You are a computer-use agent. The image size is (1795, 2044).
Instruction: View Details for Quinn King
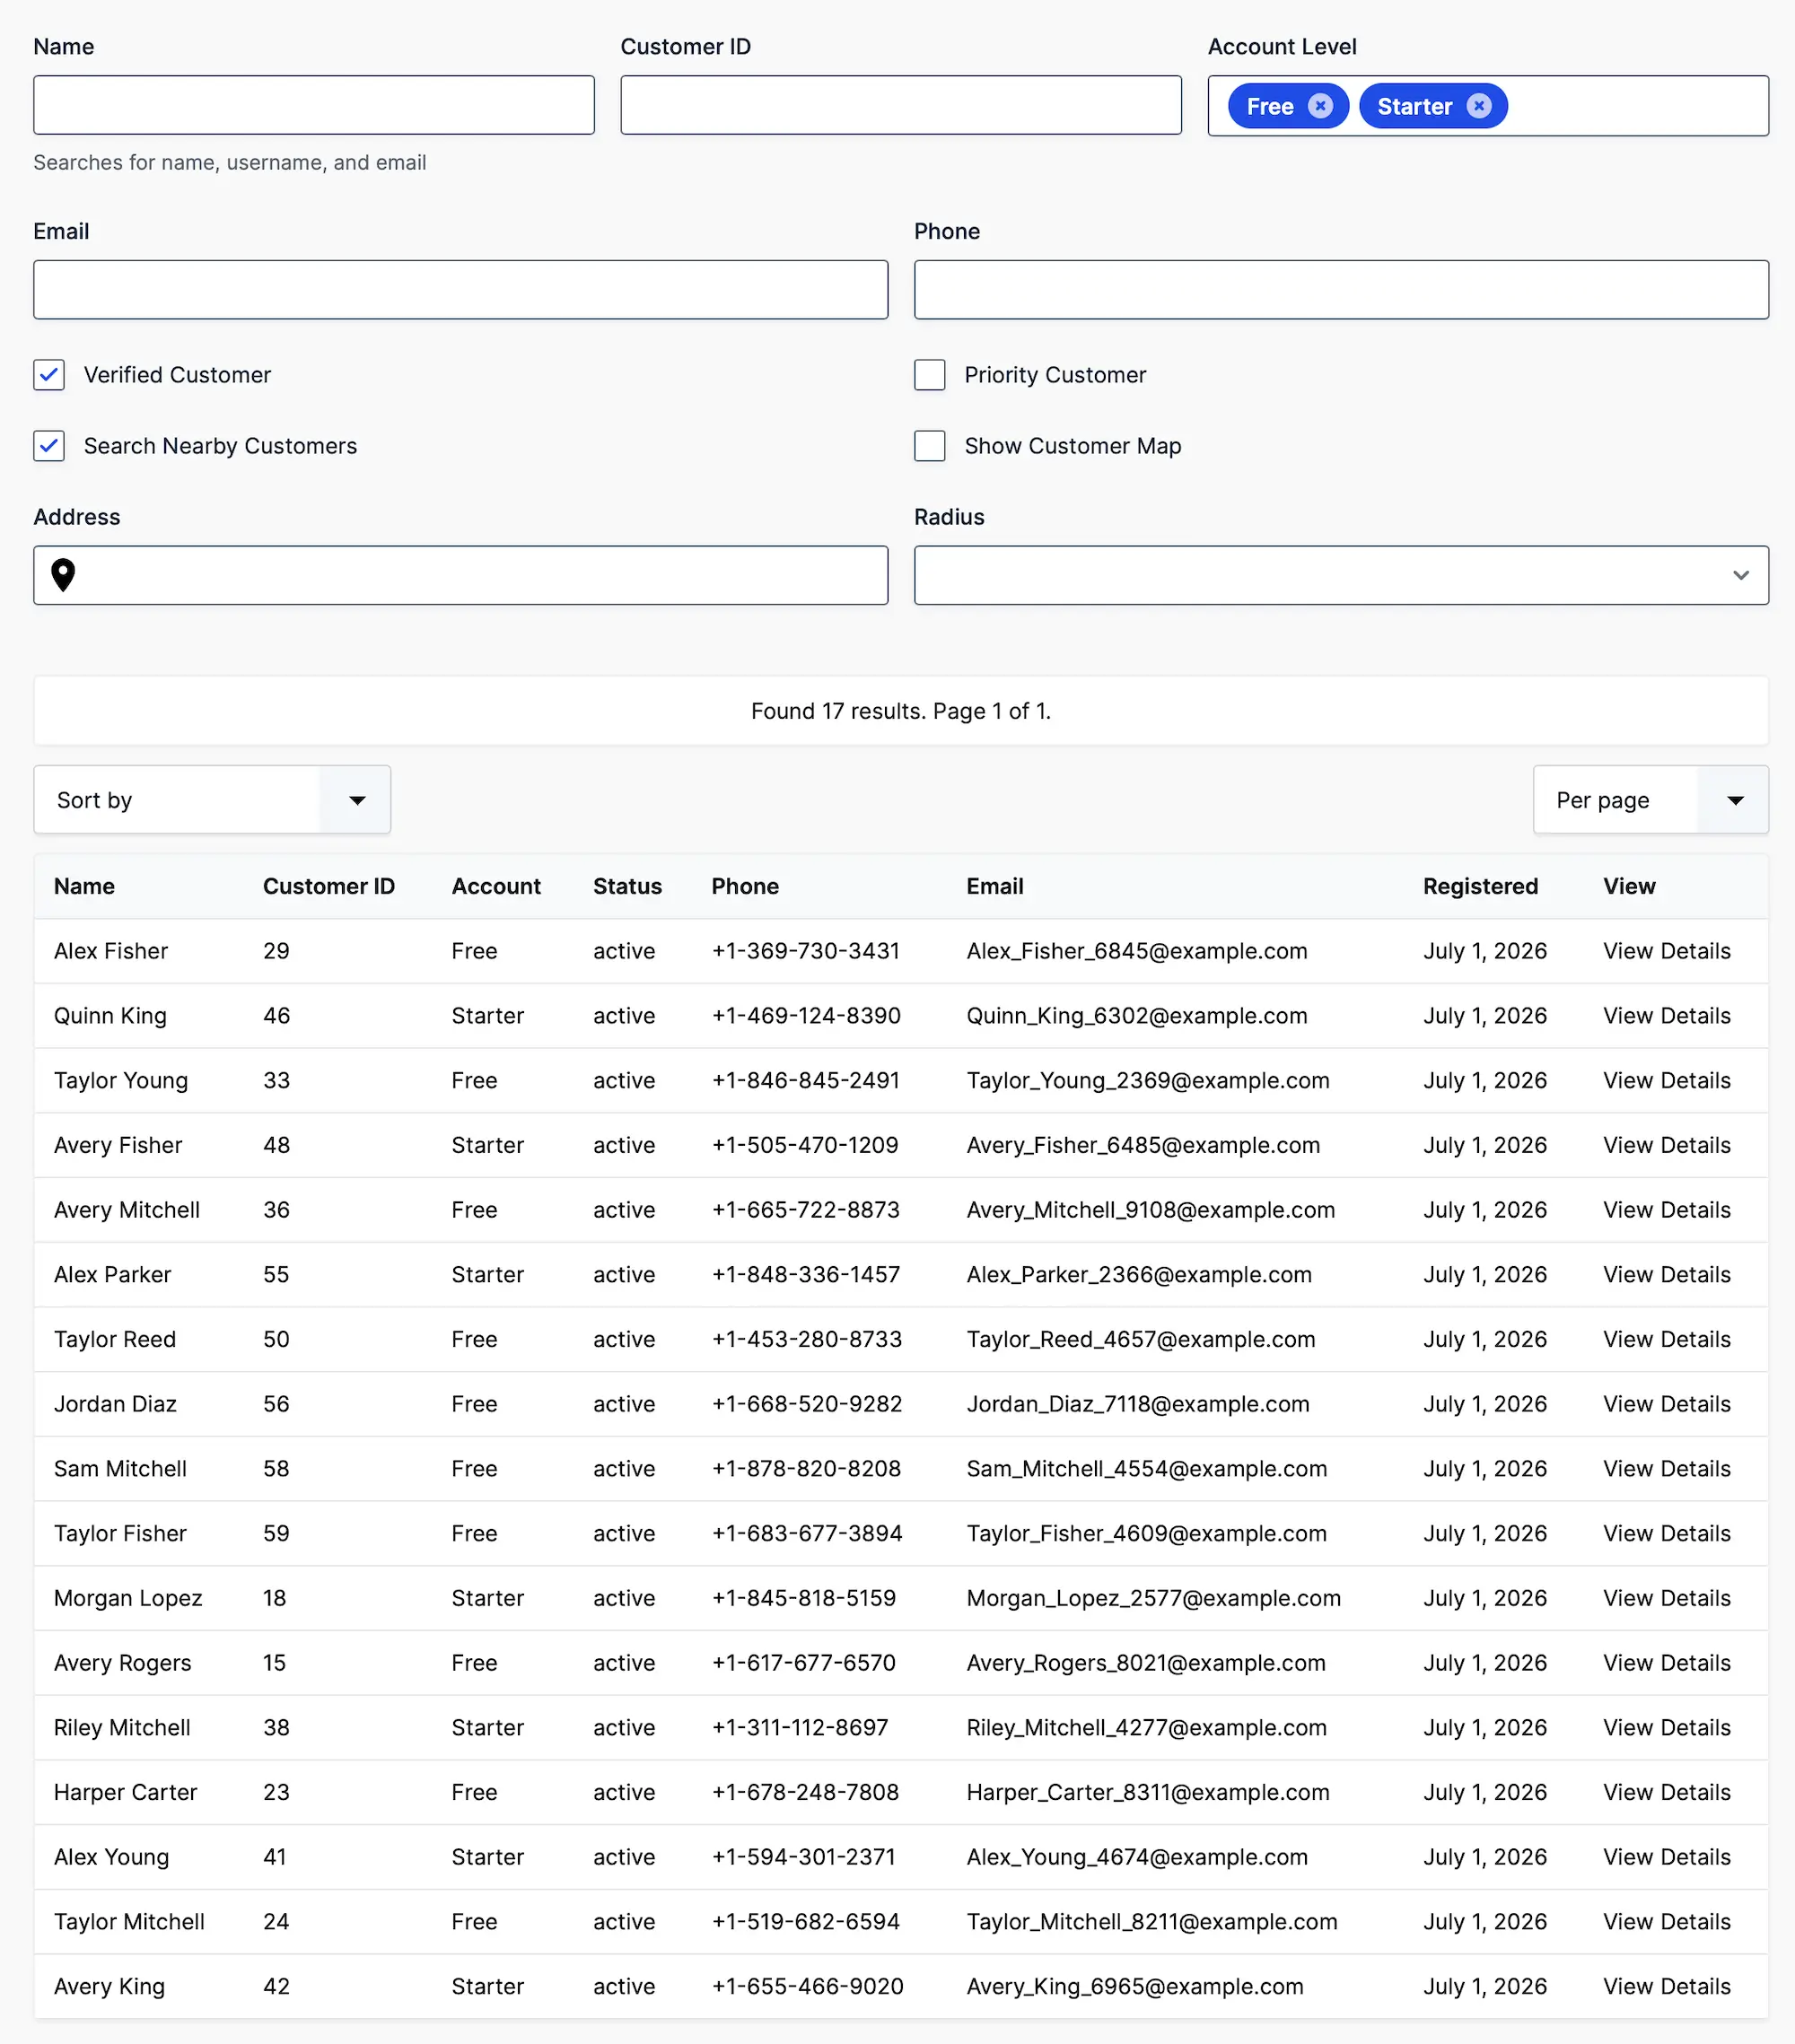[1666, 1016]
